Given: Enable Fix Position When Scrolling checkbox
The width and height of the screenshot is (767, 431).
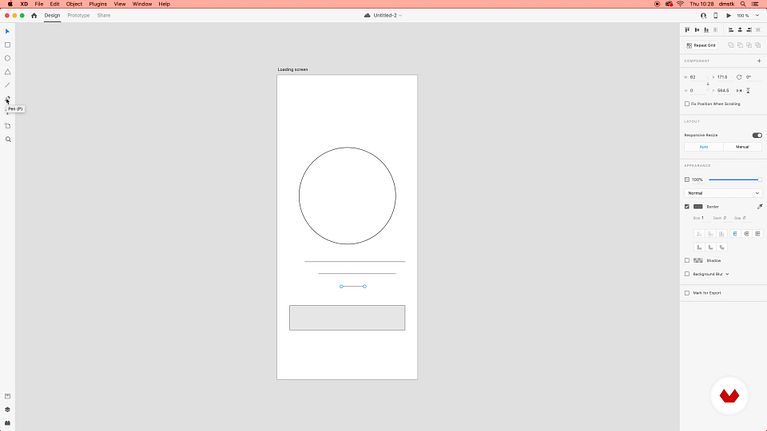Looking at the screenshot, I should [x=687, y=104].
